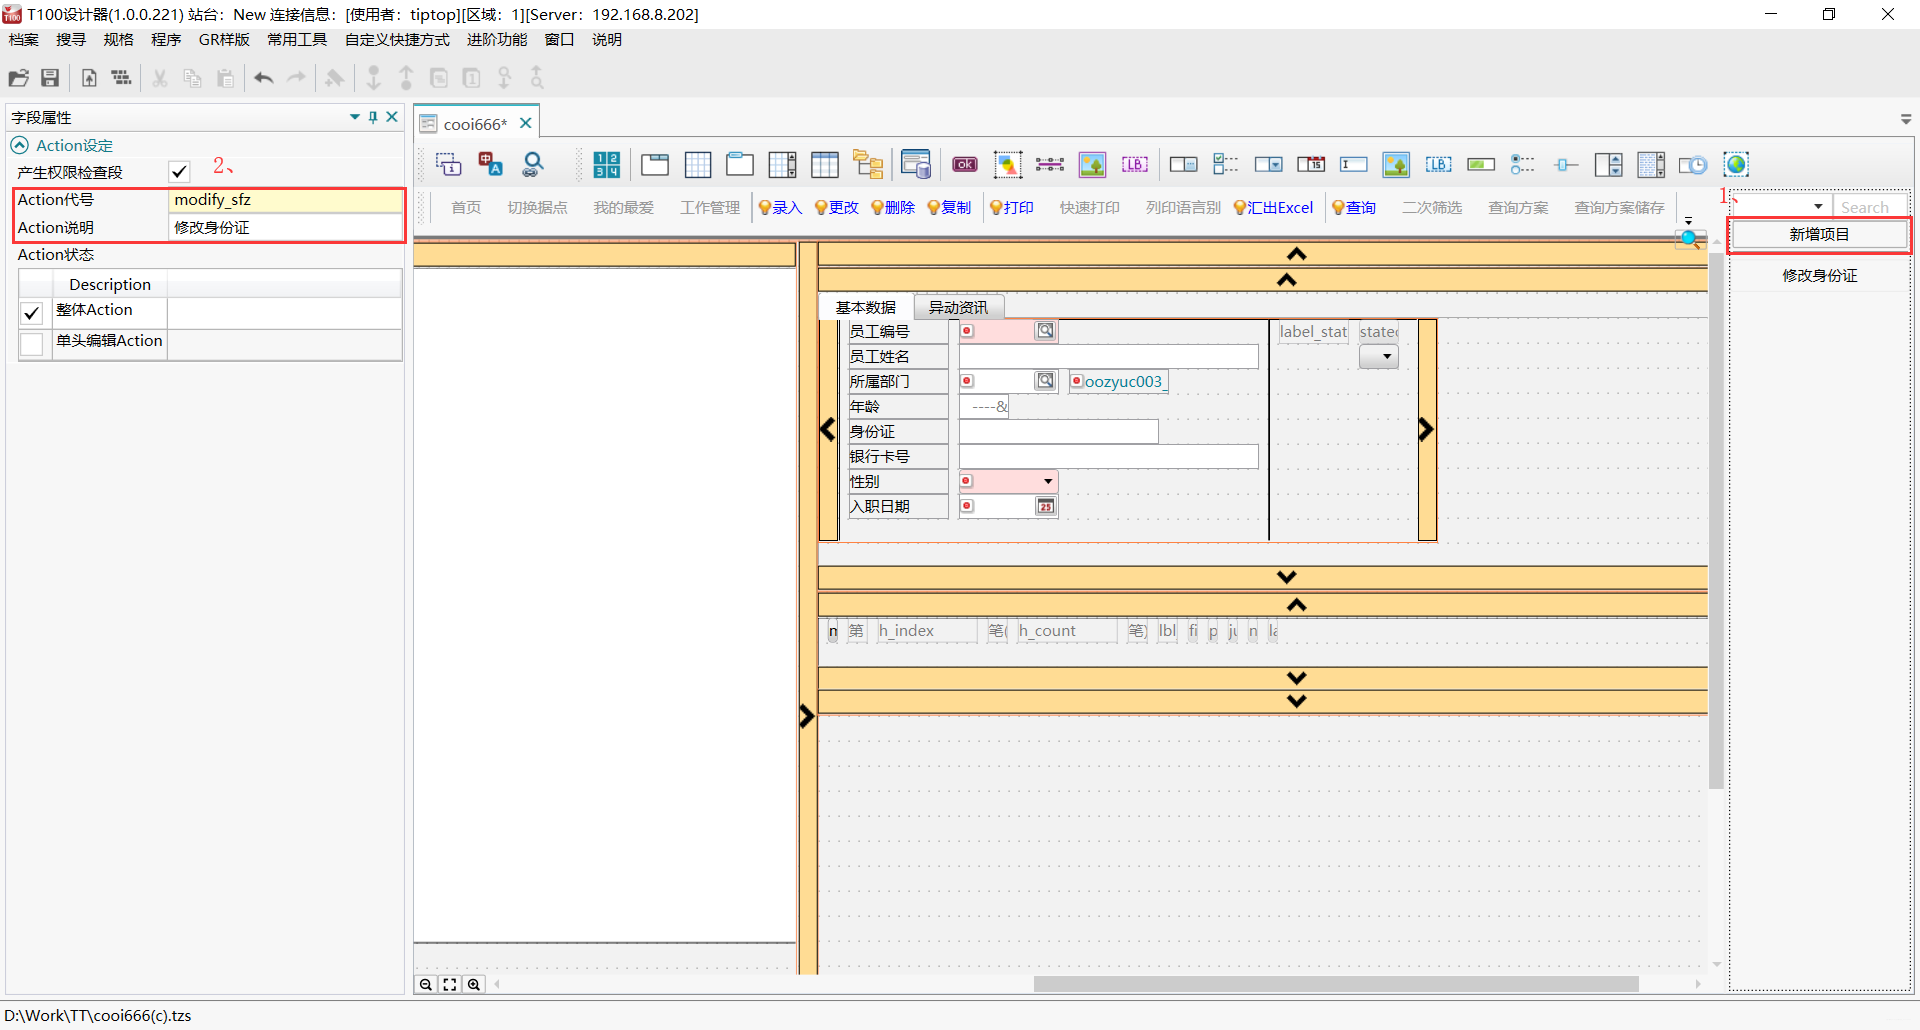The width and height of the screenshot is (1920, 1030).
Task: Open the GR样版 menu
Action: click(224, 40)
